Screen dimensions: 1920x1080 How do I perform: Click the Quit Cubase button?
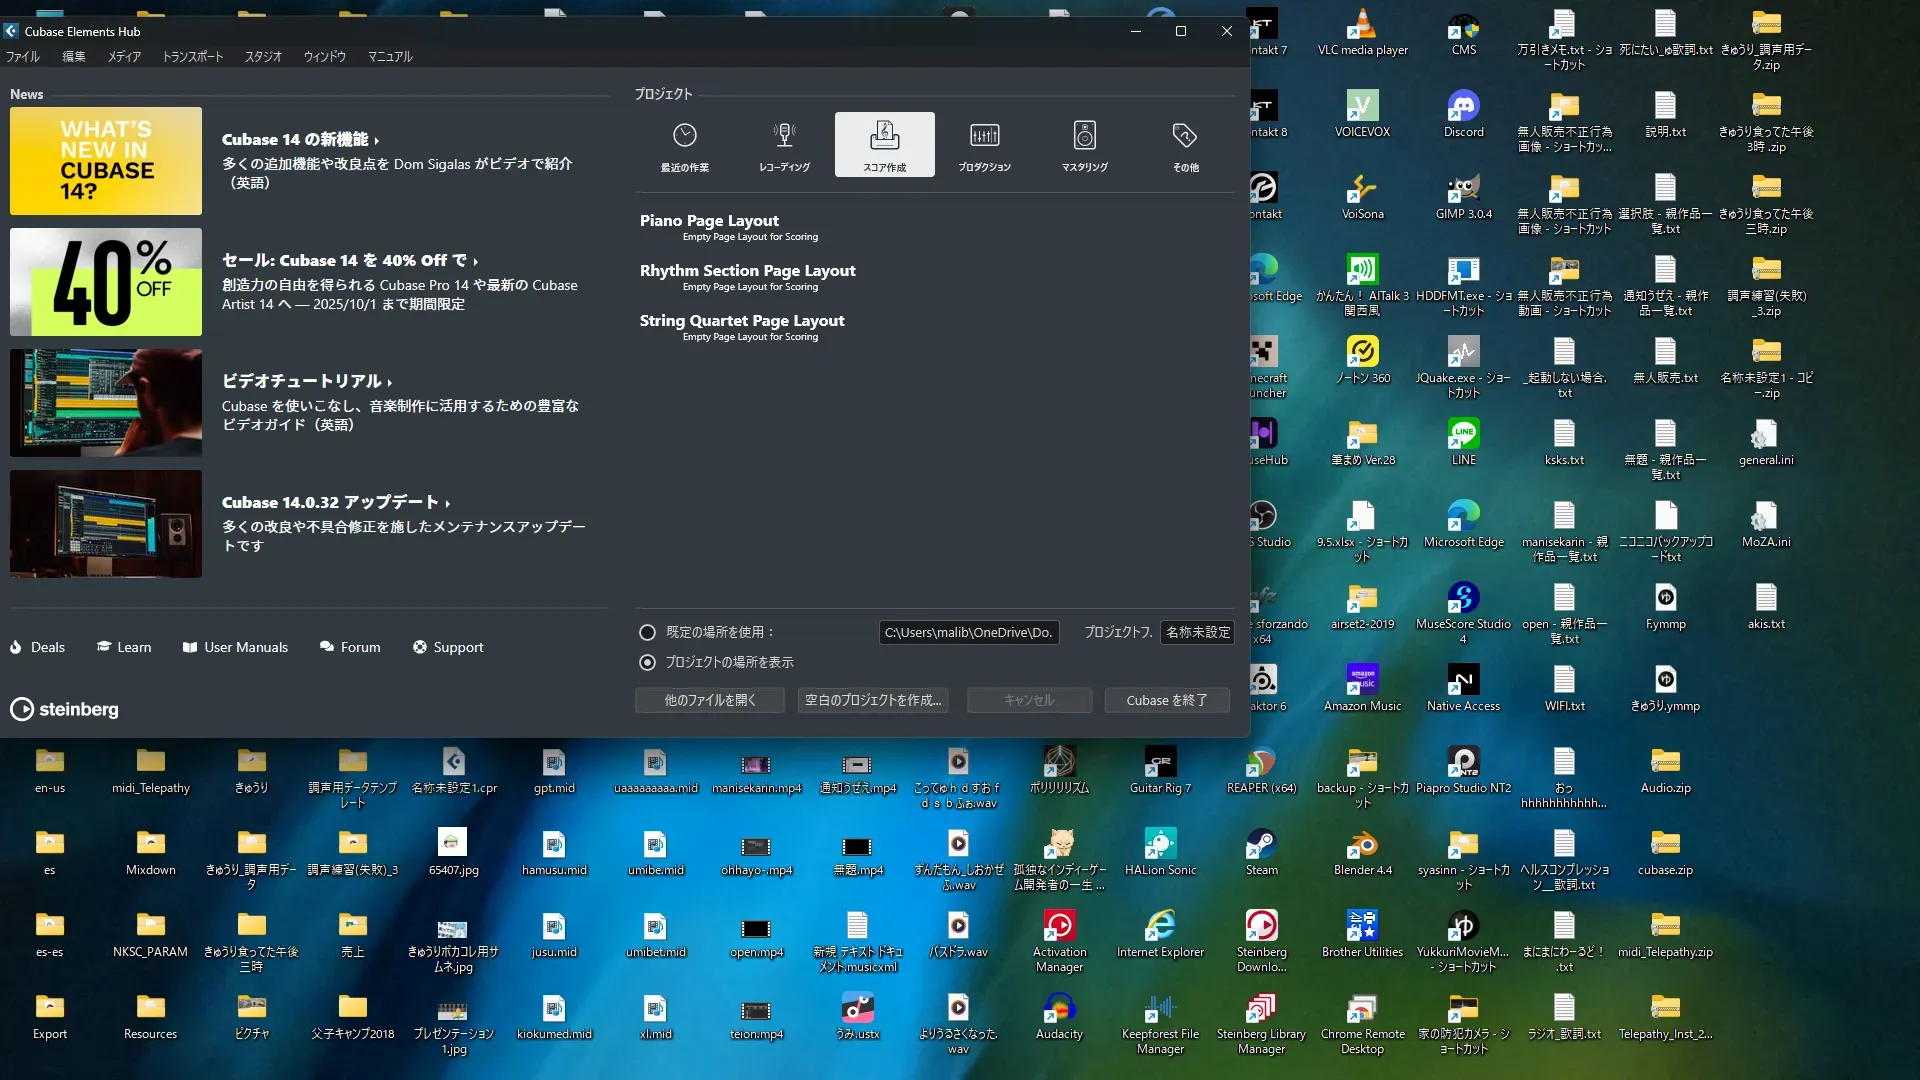[x=1166, y=700]
